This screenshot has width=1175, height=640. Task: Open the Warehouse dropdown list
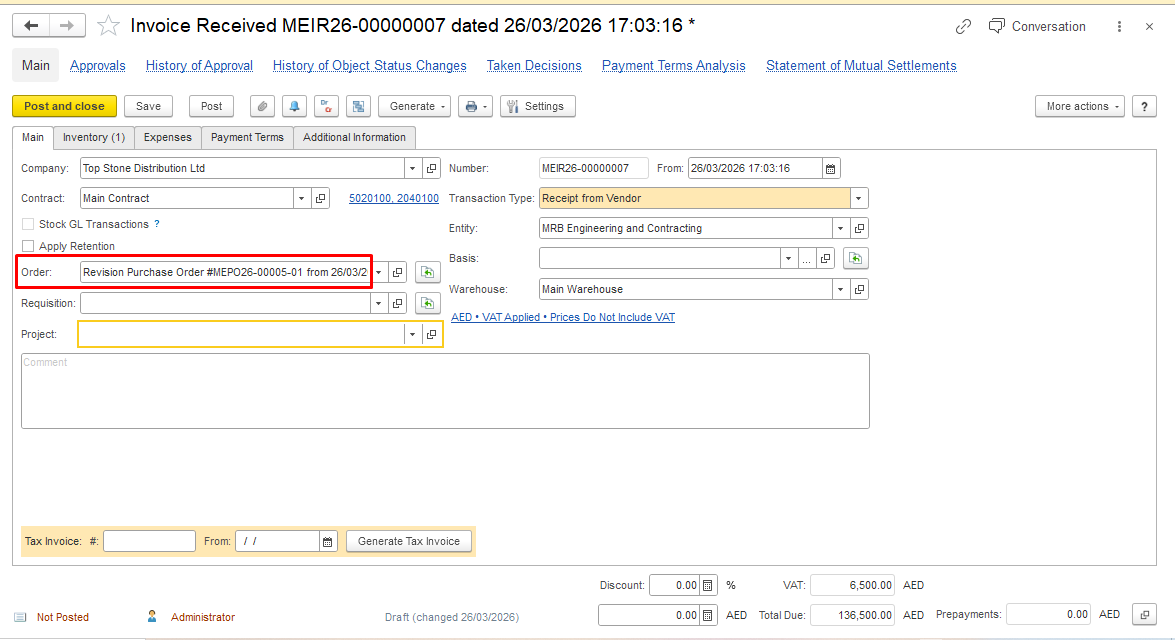[x=841, y=289]
